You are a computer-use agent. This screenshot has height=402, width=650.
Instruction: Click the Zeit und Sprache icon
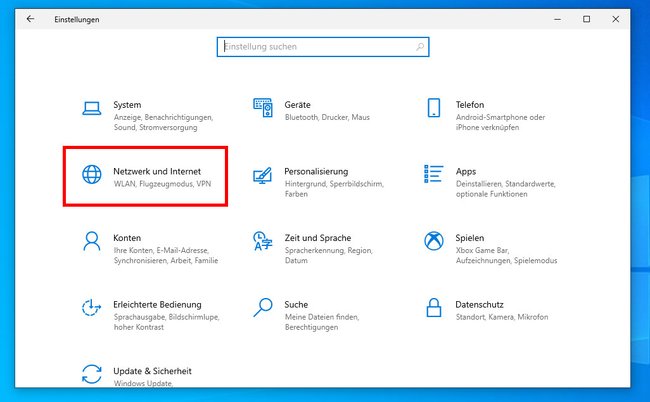pyautogui.click(x=263, y=241)
